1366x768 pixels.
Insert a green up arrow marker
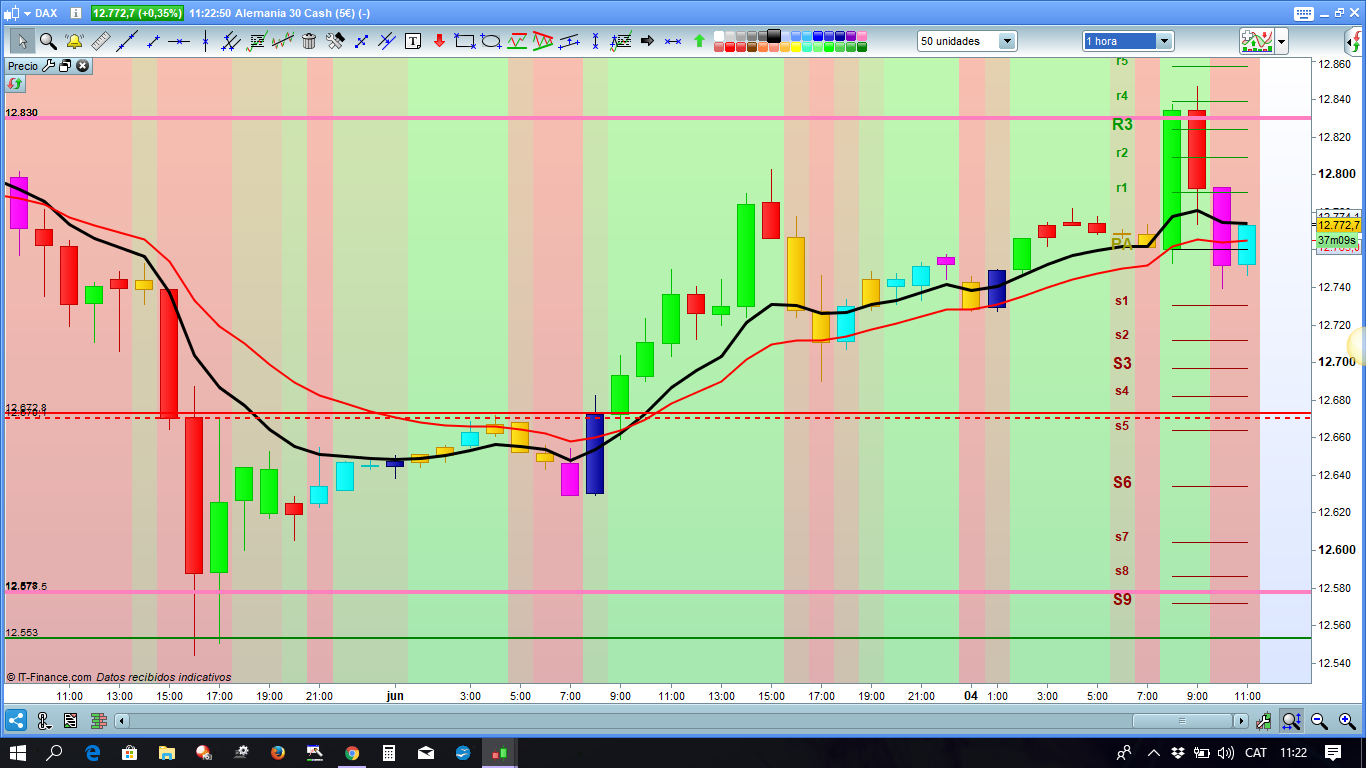point(699,41)
